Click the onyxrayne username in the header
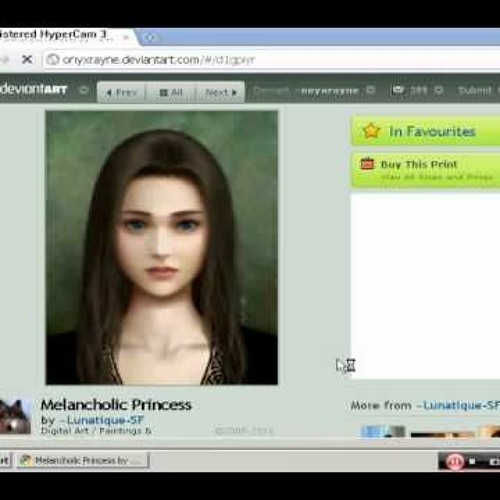The image size is (500, 500). 329,90
